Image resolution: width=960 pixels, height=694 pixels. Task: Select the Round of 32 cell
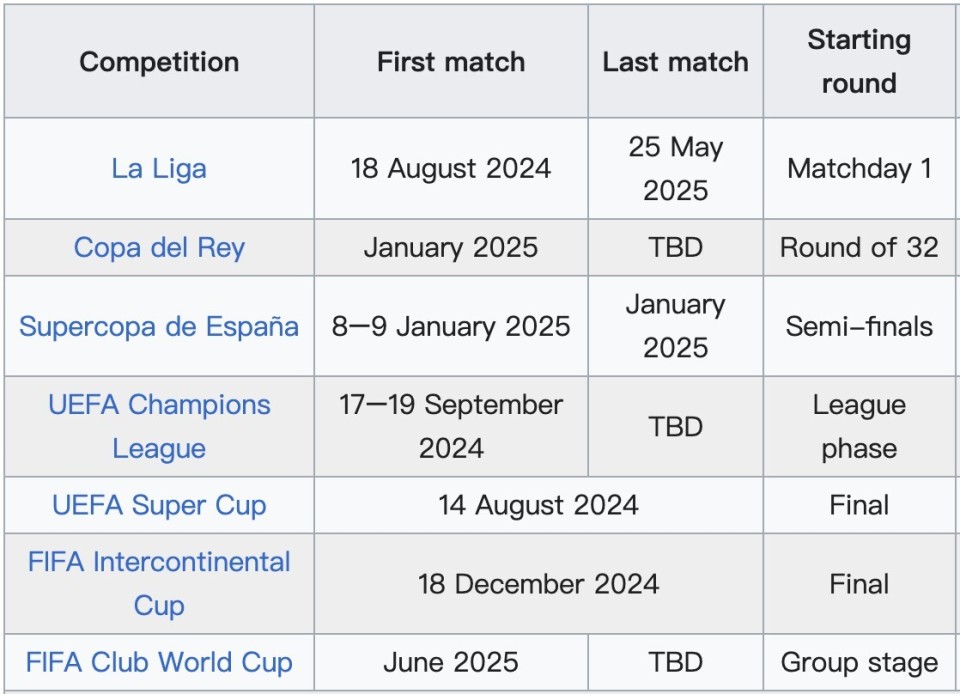click(x=859, y=247)
